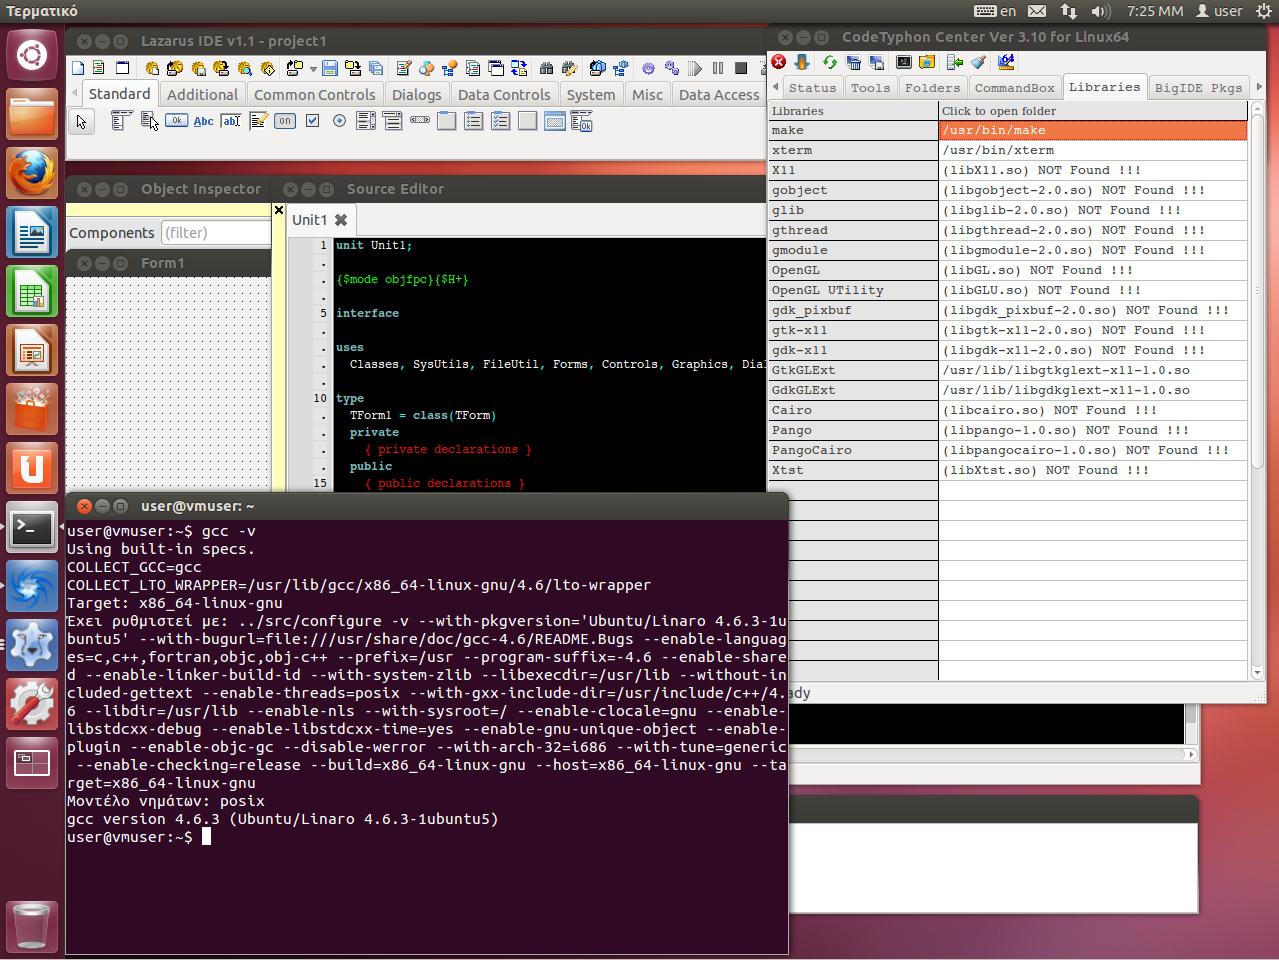Click the 'OpenGL UTility' library row label
1279x960 pixels.
(853, 290)
